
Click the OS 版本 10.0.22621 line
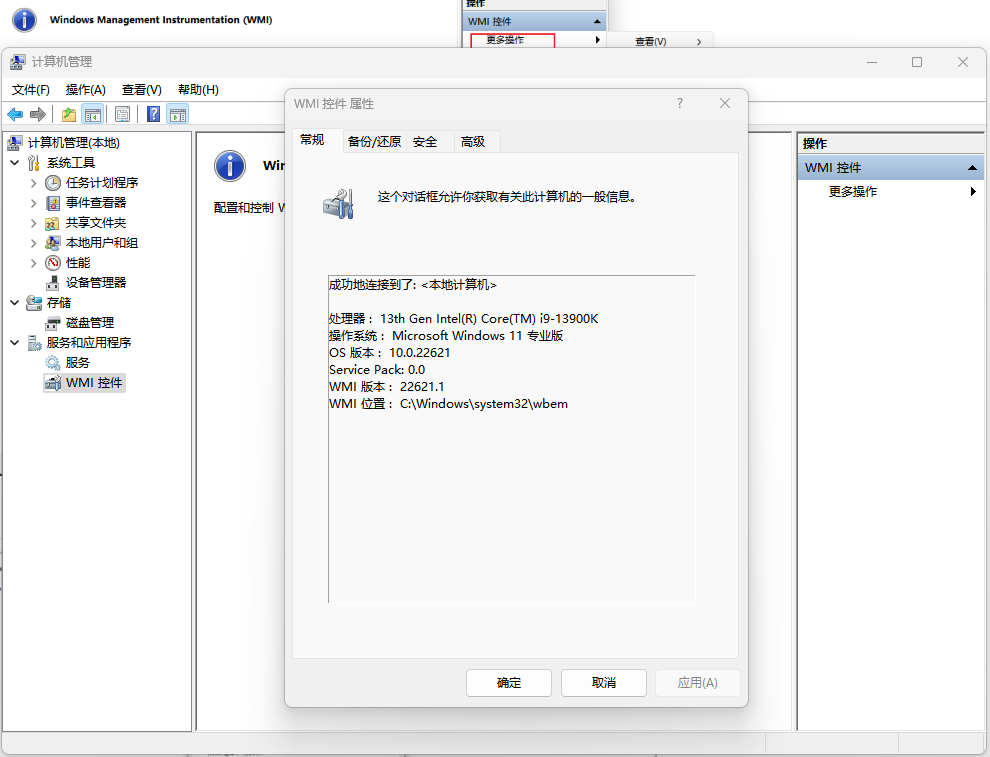tap(390, 353)
